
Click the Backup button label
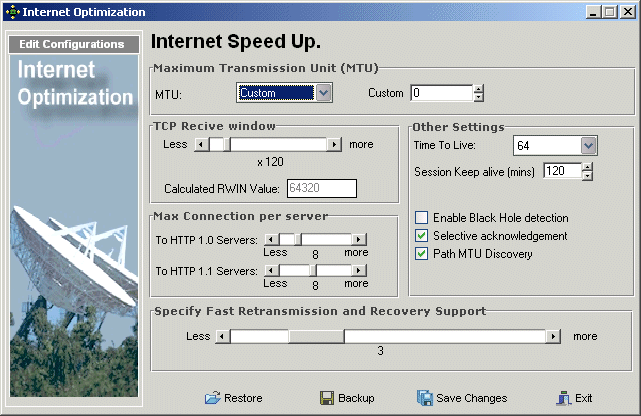click(x=356, y=398)
